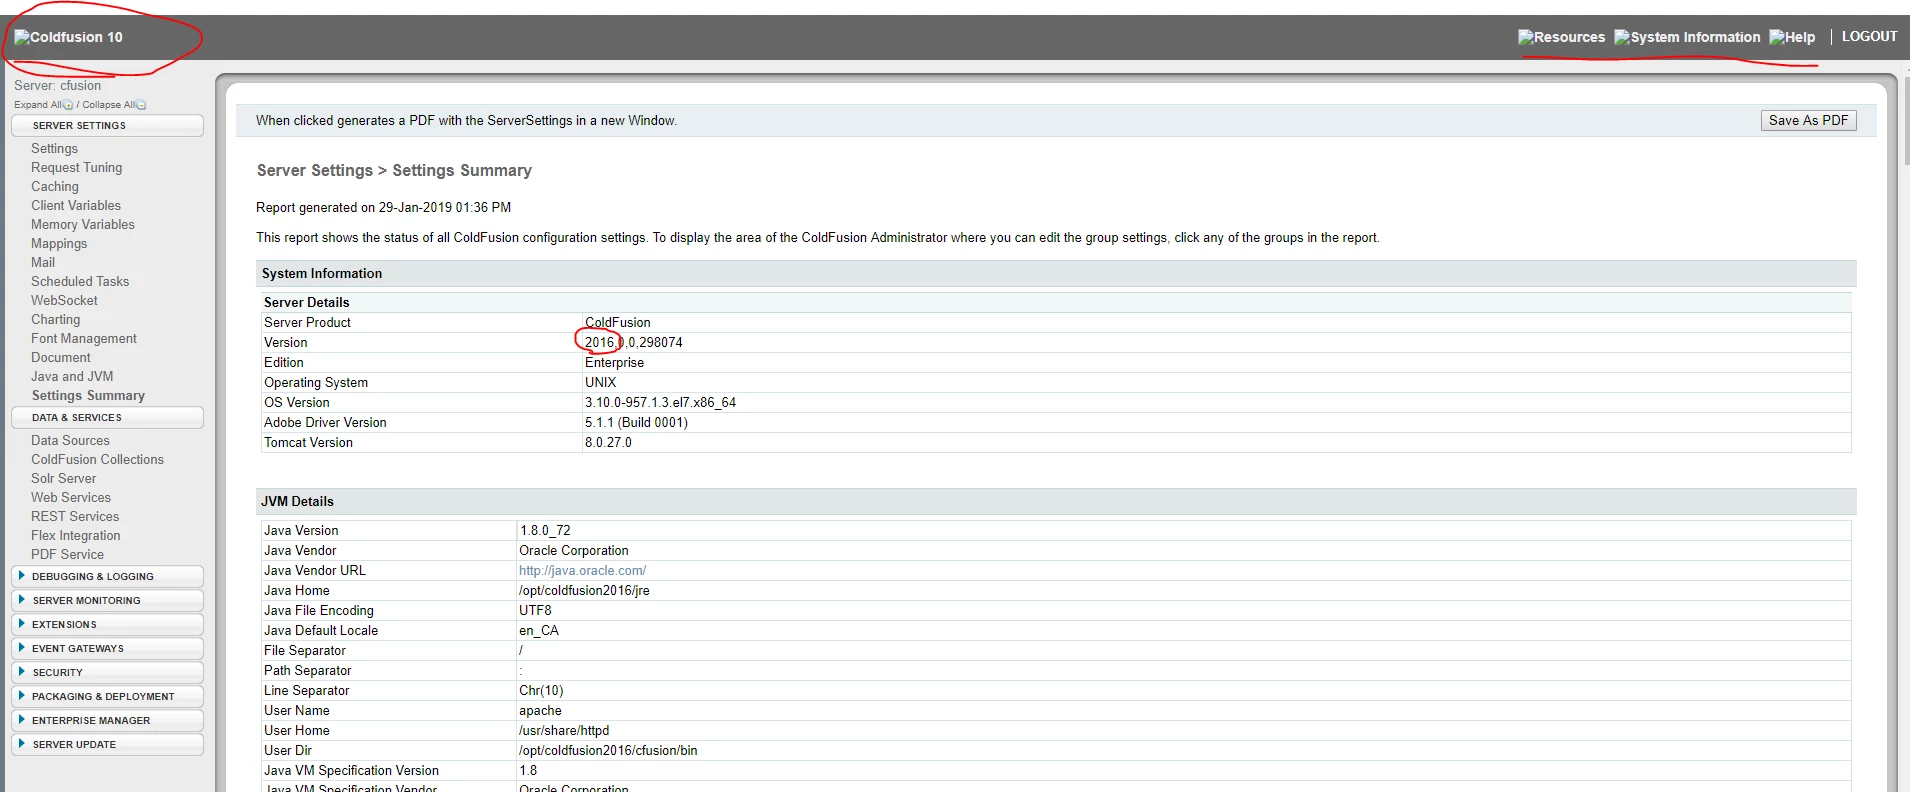Click the http://java.oracle.com/ link
This screenshot has width=1910, height=792.
click(x=582, y=570)
